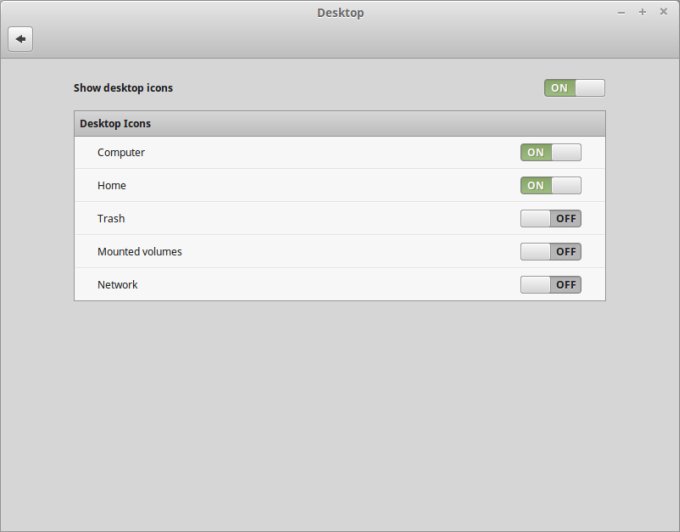Disable the Computer desktop icon toggle
The image size is (680, 532).
(x=550, y=152)
